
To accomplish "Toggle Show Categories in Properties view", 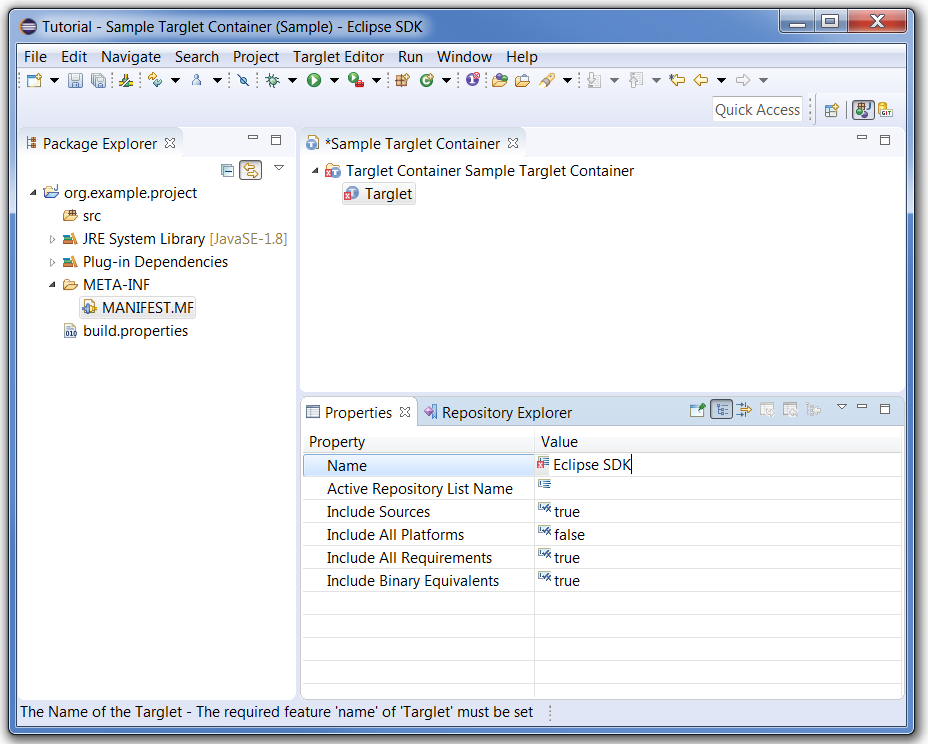I will tap(721, 410).
